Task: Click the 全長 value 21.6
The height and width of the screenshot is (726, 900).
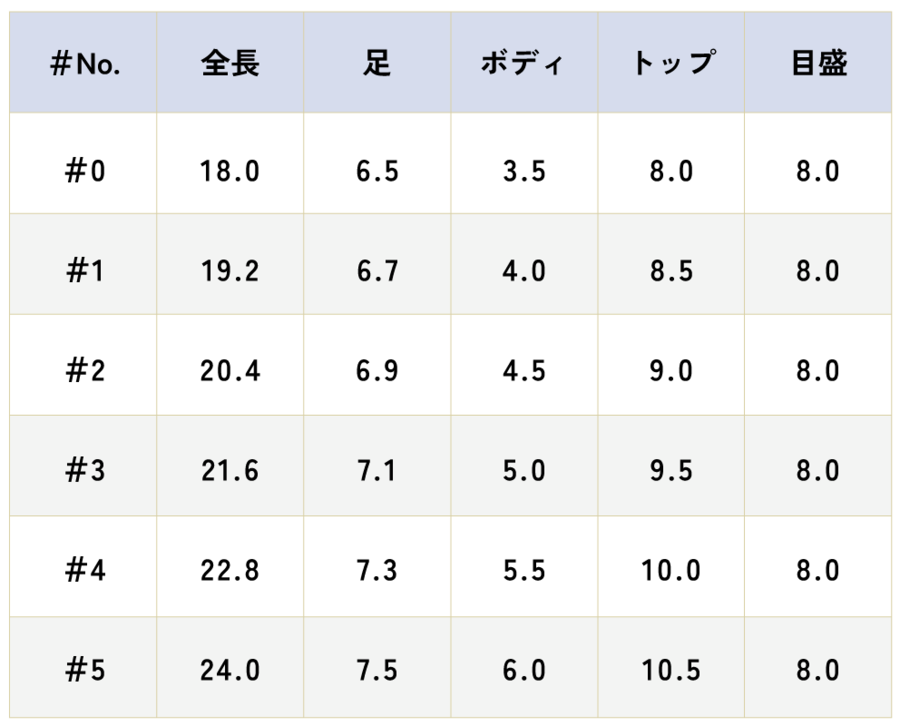Action: point(230,471)
